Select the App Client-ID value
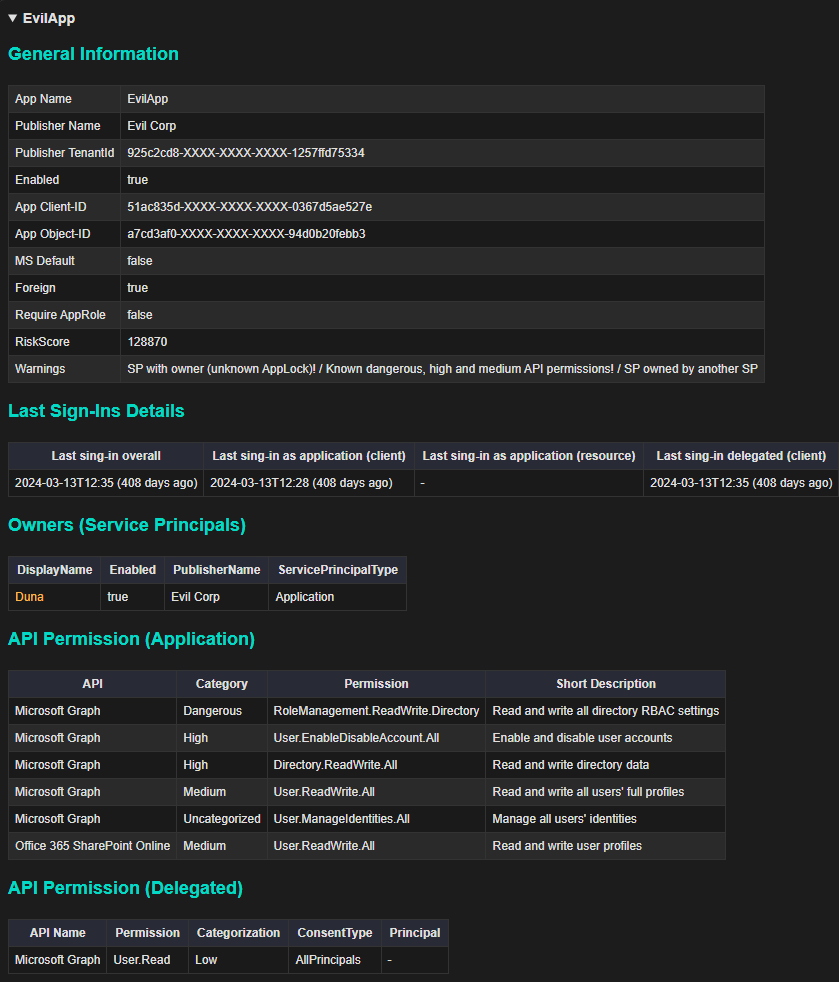The width and height of the screenshot is (839, 982). pos(249,207)
